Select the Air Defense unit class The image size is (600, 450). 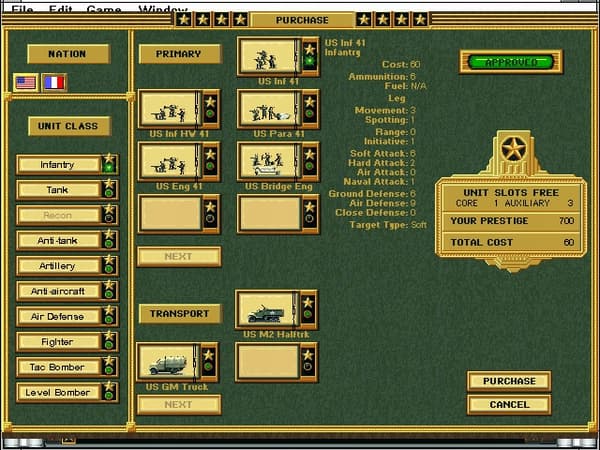[x=58, y=316]
